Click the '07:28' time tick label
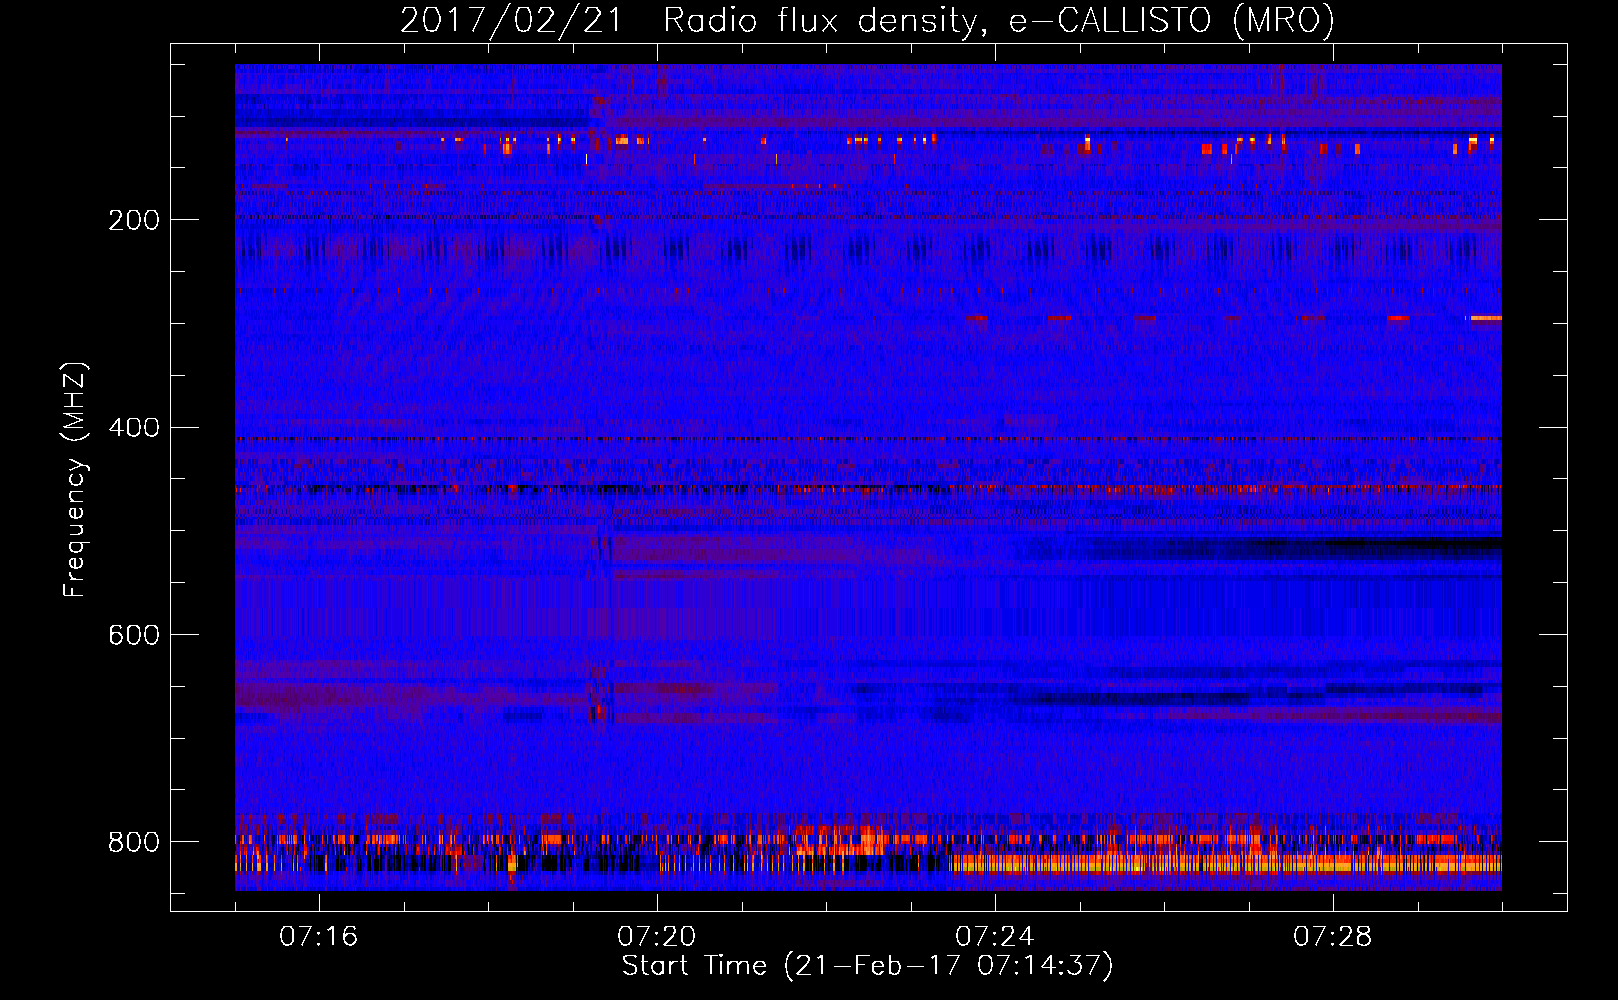 [1332, 937]
